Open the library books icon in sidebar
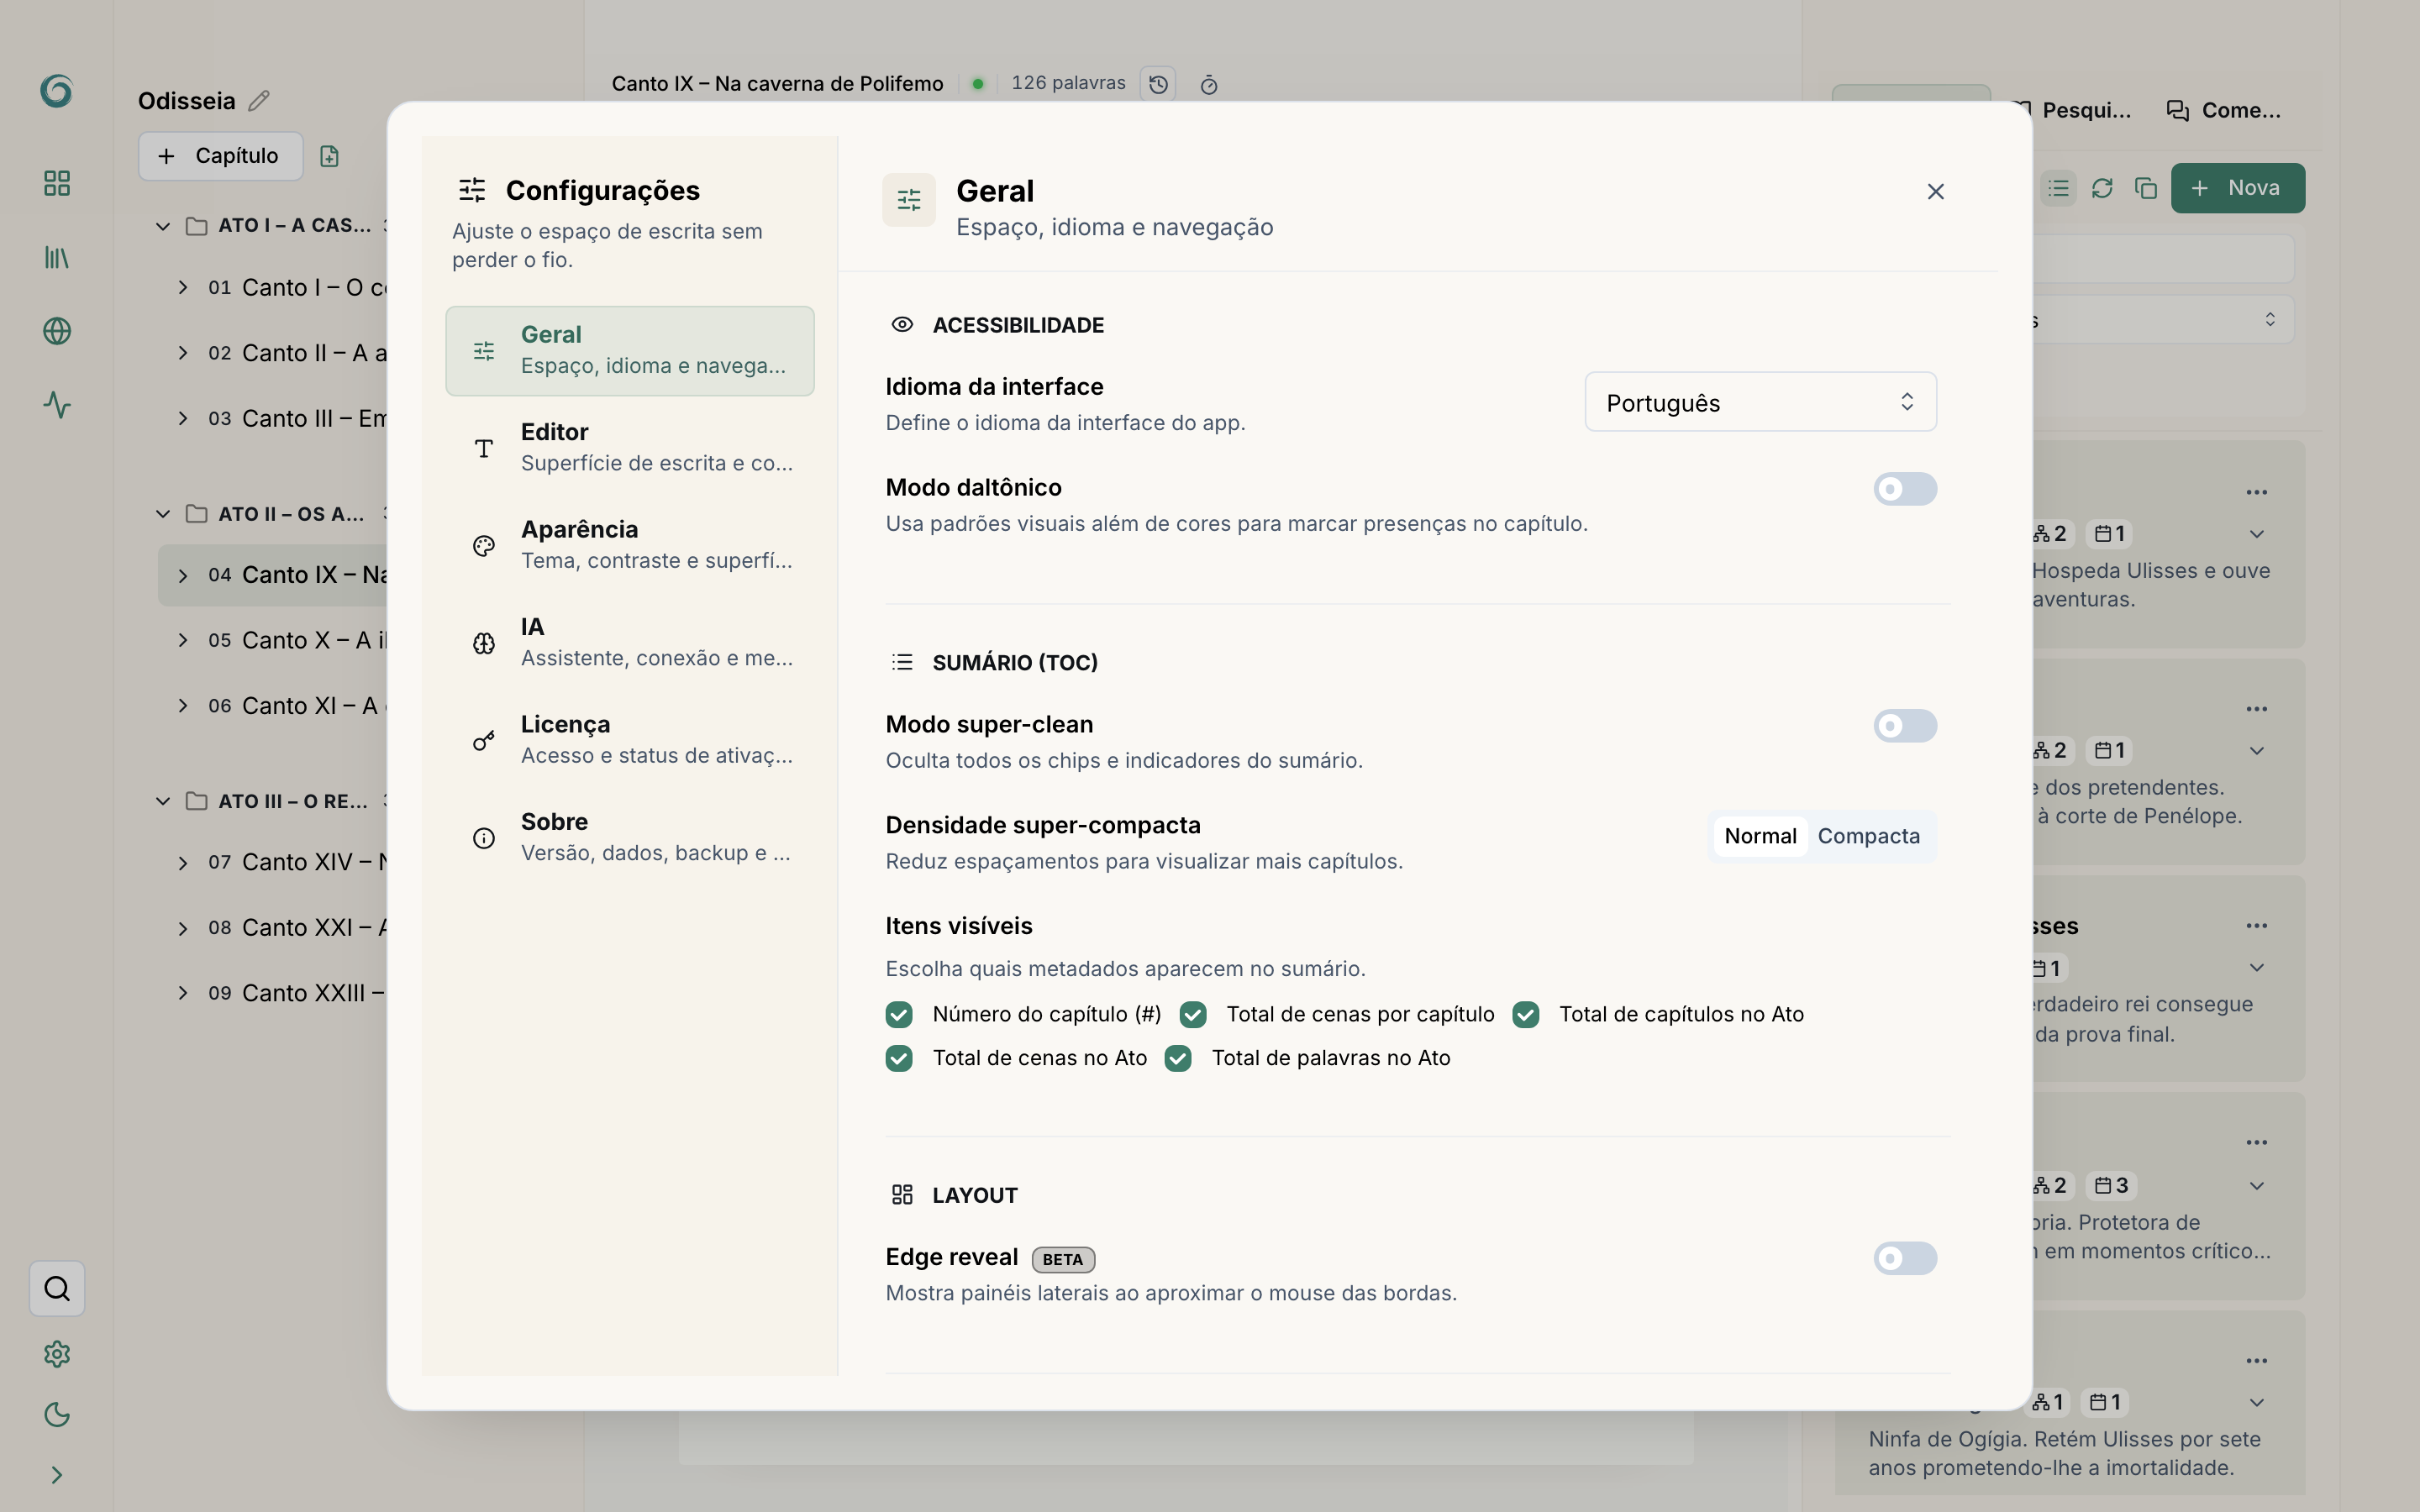This screenshot has width=2420, height=1512. coord(57,258)
